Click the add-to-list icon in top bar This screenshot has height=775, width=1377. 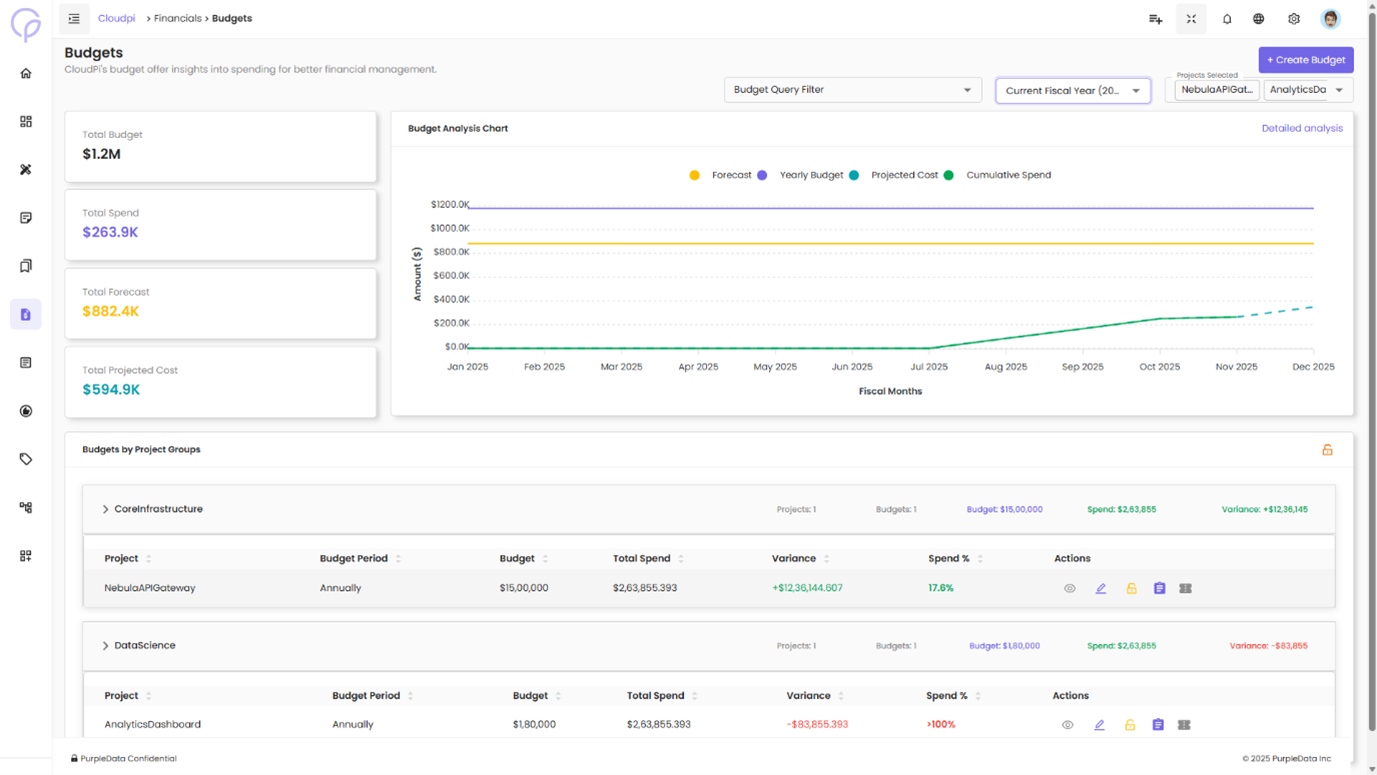pyautogui.click(x=1155, y=18)
